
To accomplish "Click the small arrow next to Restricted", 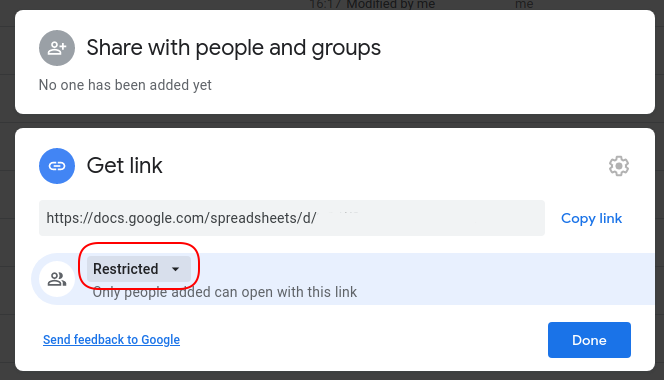I will (175, 269).
